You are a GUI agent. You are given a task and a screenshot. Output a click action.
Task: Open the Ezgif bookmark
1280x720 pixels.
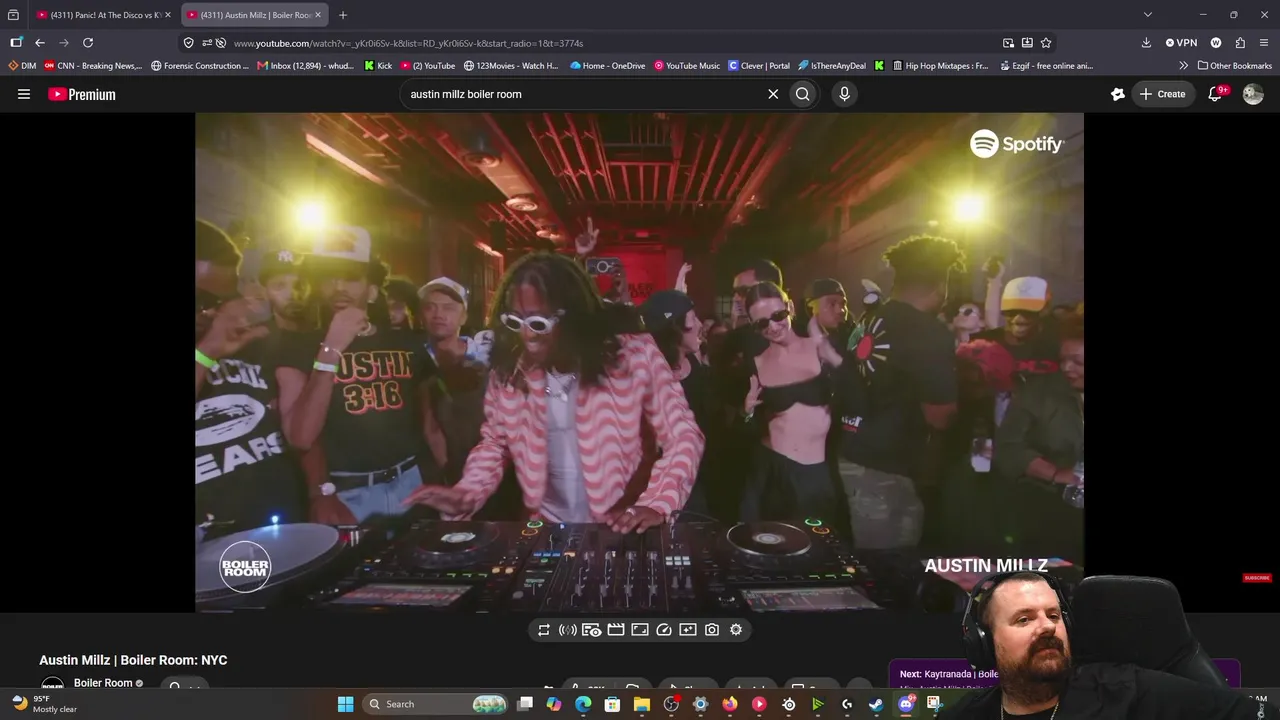[1048, 66]
